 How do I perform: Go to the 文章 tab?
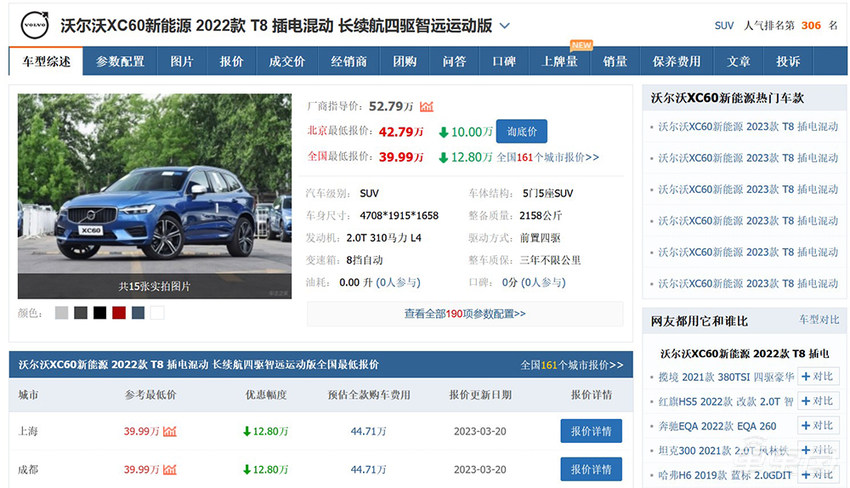click(x=738, y=61)
